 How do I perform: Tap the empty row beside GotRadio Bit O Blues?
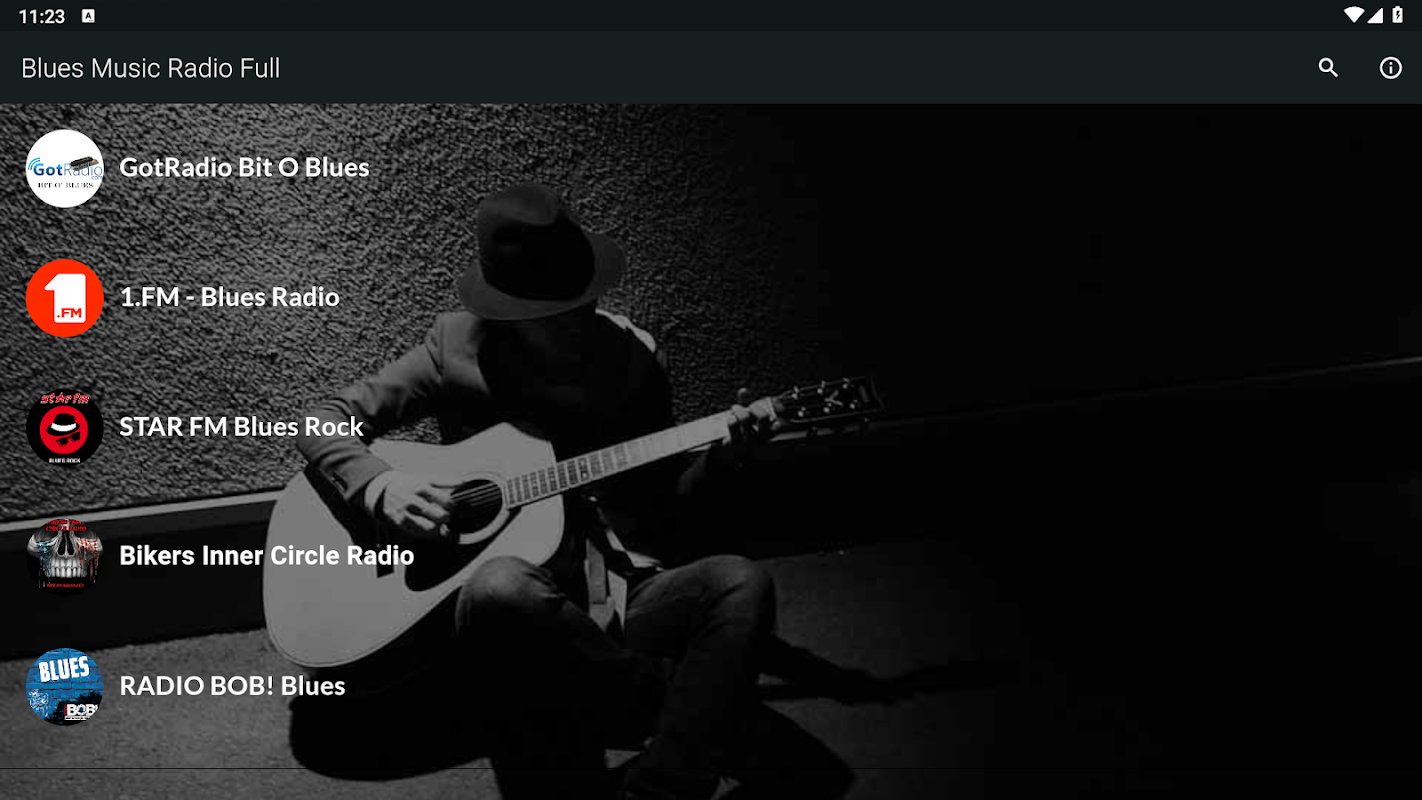point(895,168)
